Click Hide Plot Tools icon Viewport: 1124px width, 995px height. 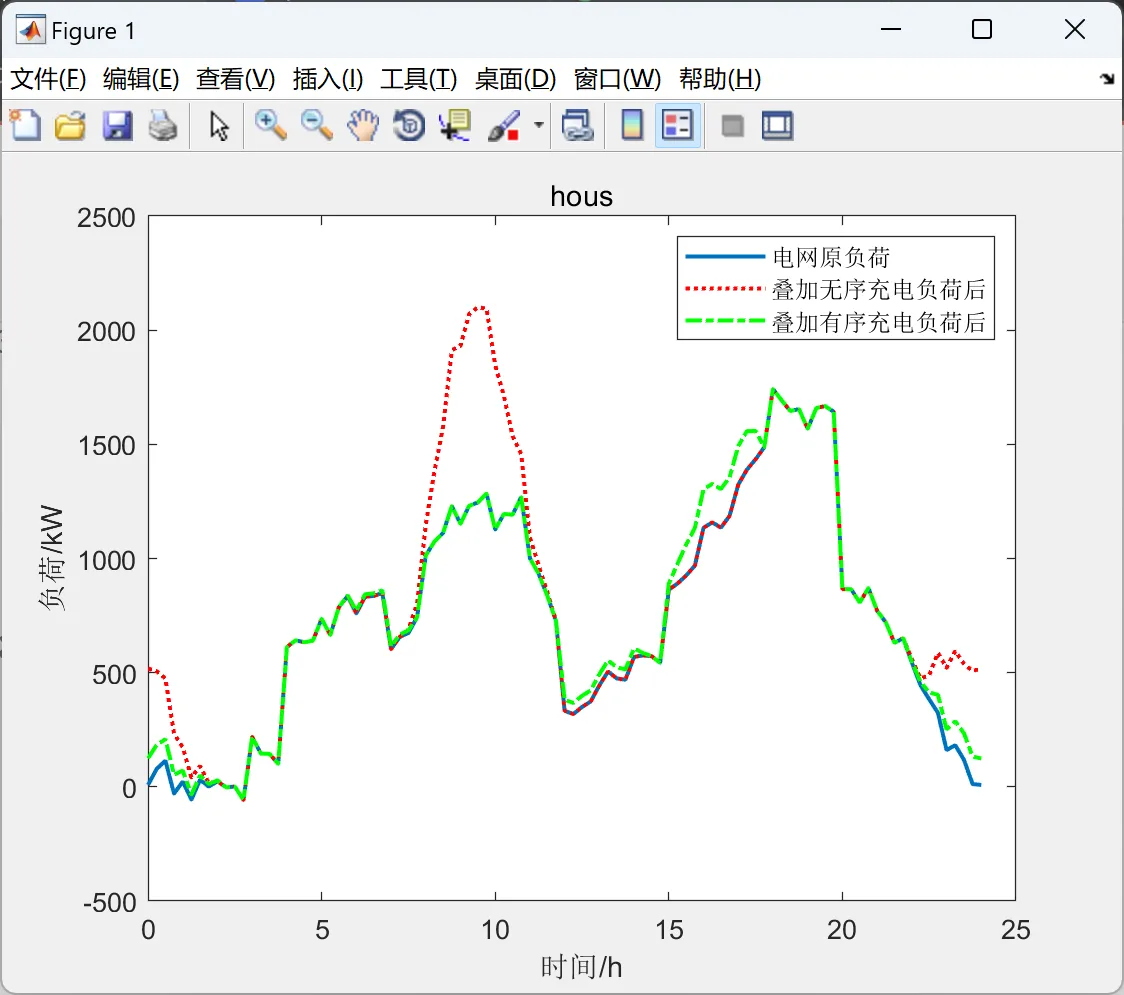click(732, 126)
